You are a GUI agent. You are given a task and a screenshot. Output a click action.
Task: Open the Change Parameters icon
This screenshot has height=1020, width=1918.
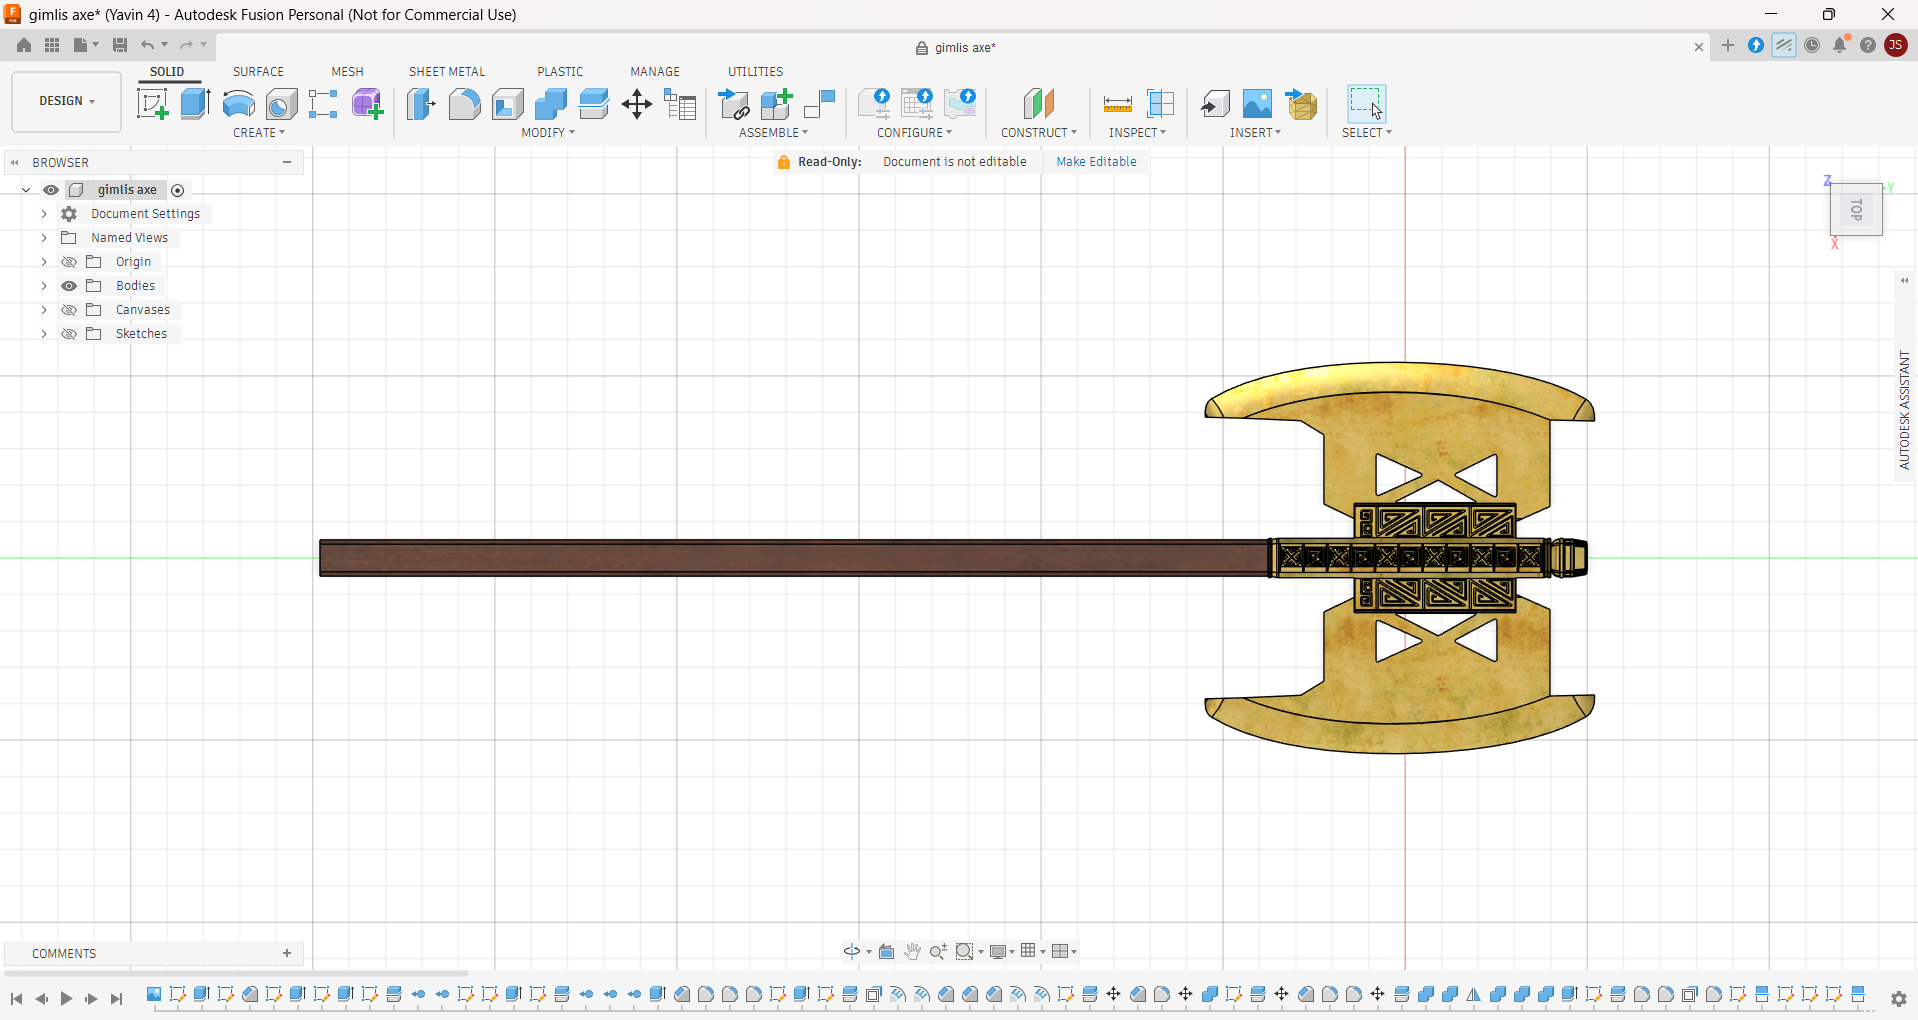[x=680, y=104]
